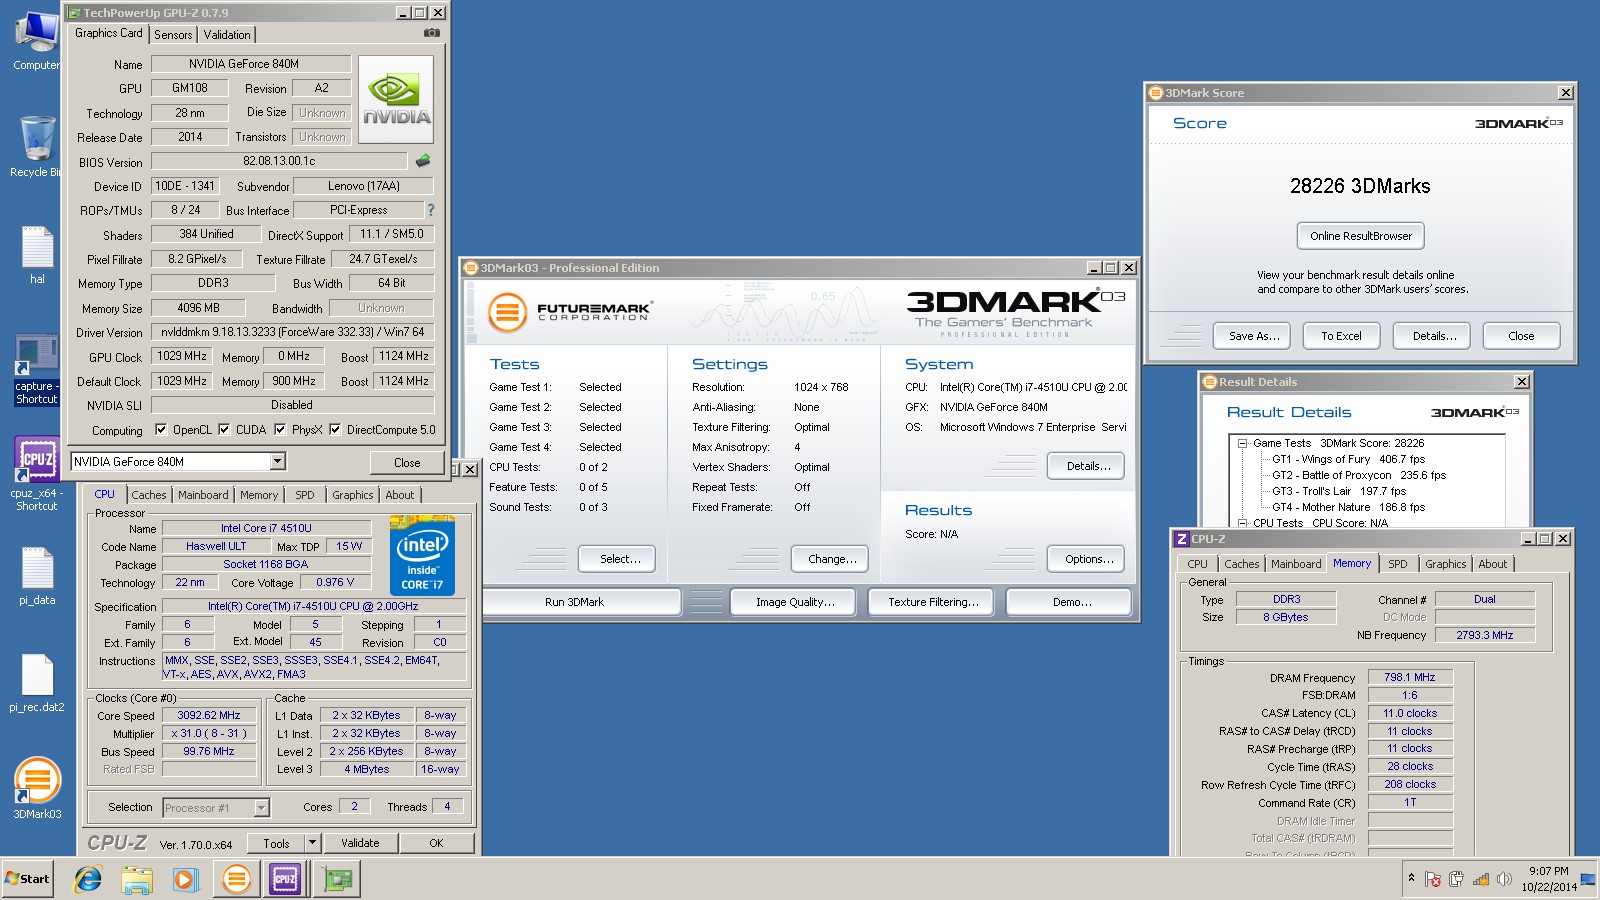This screenshot has width=1600, height=900.
Task: Click the Intel Core i7 logo badge
Action: pos(422,556)
